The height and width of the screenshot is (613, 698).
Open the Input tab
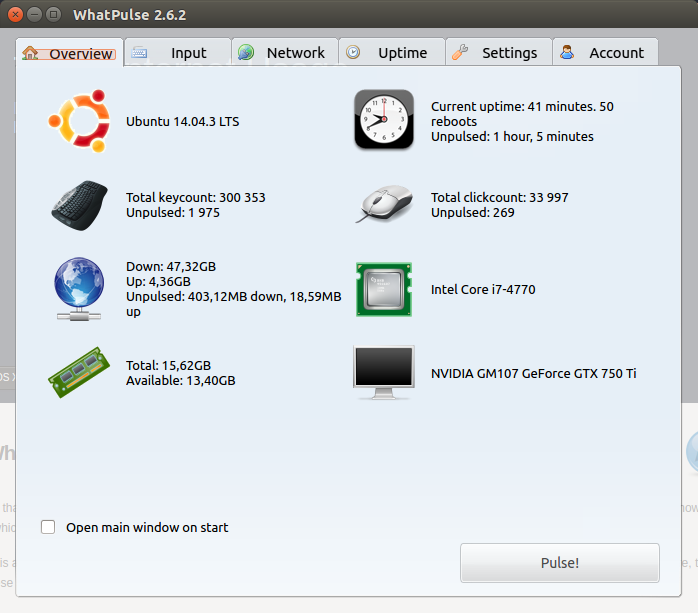point(178,53)
